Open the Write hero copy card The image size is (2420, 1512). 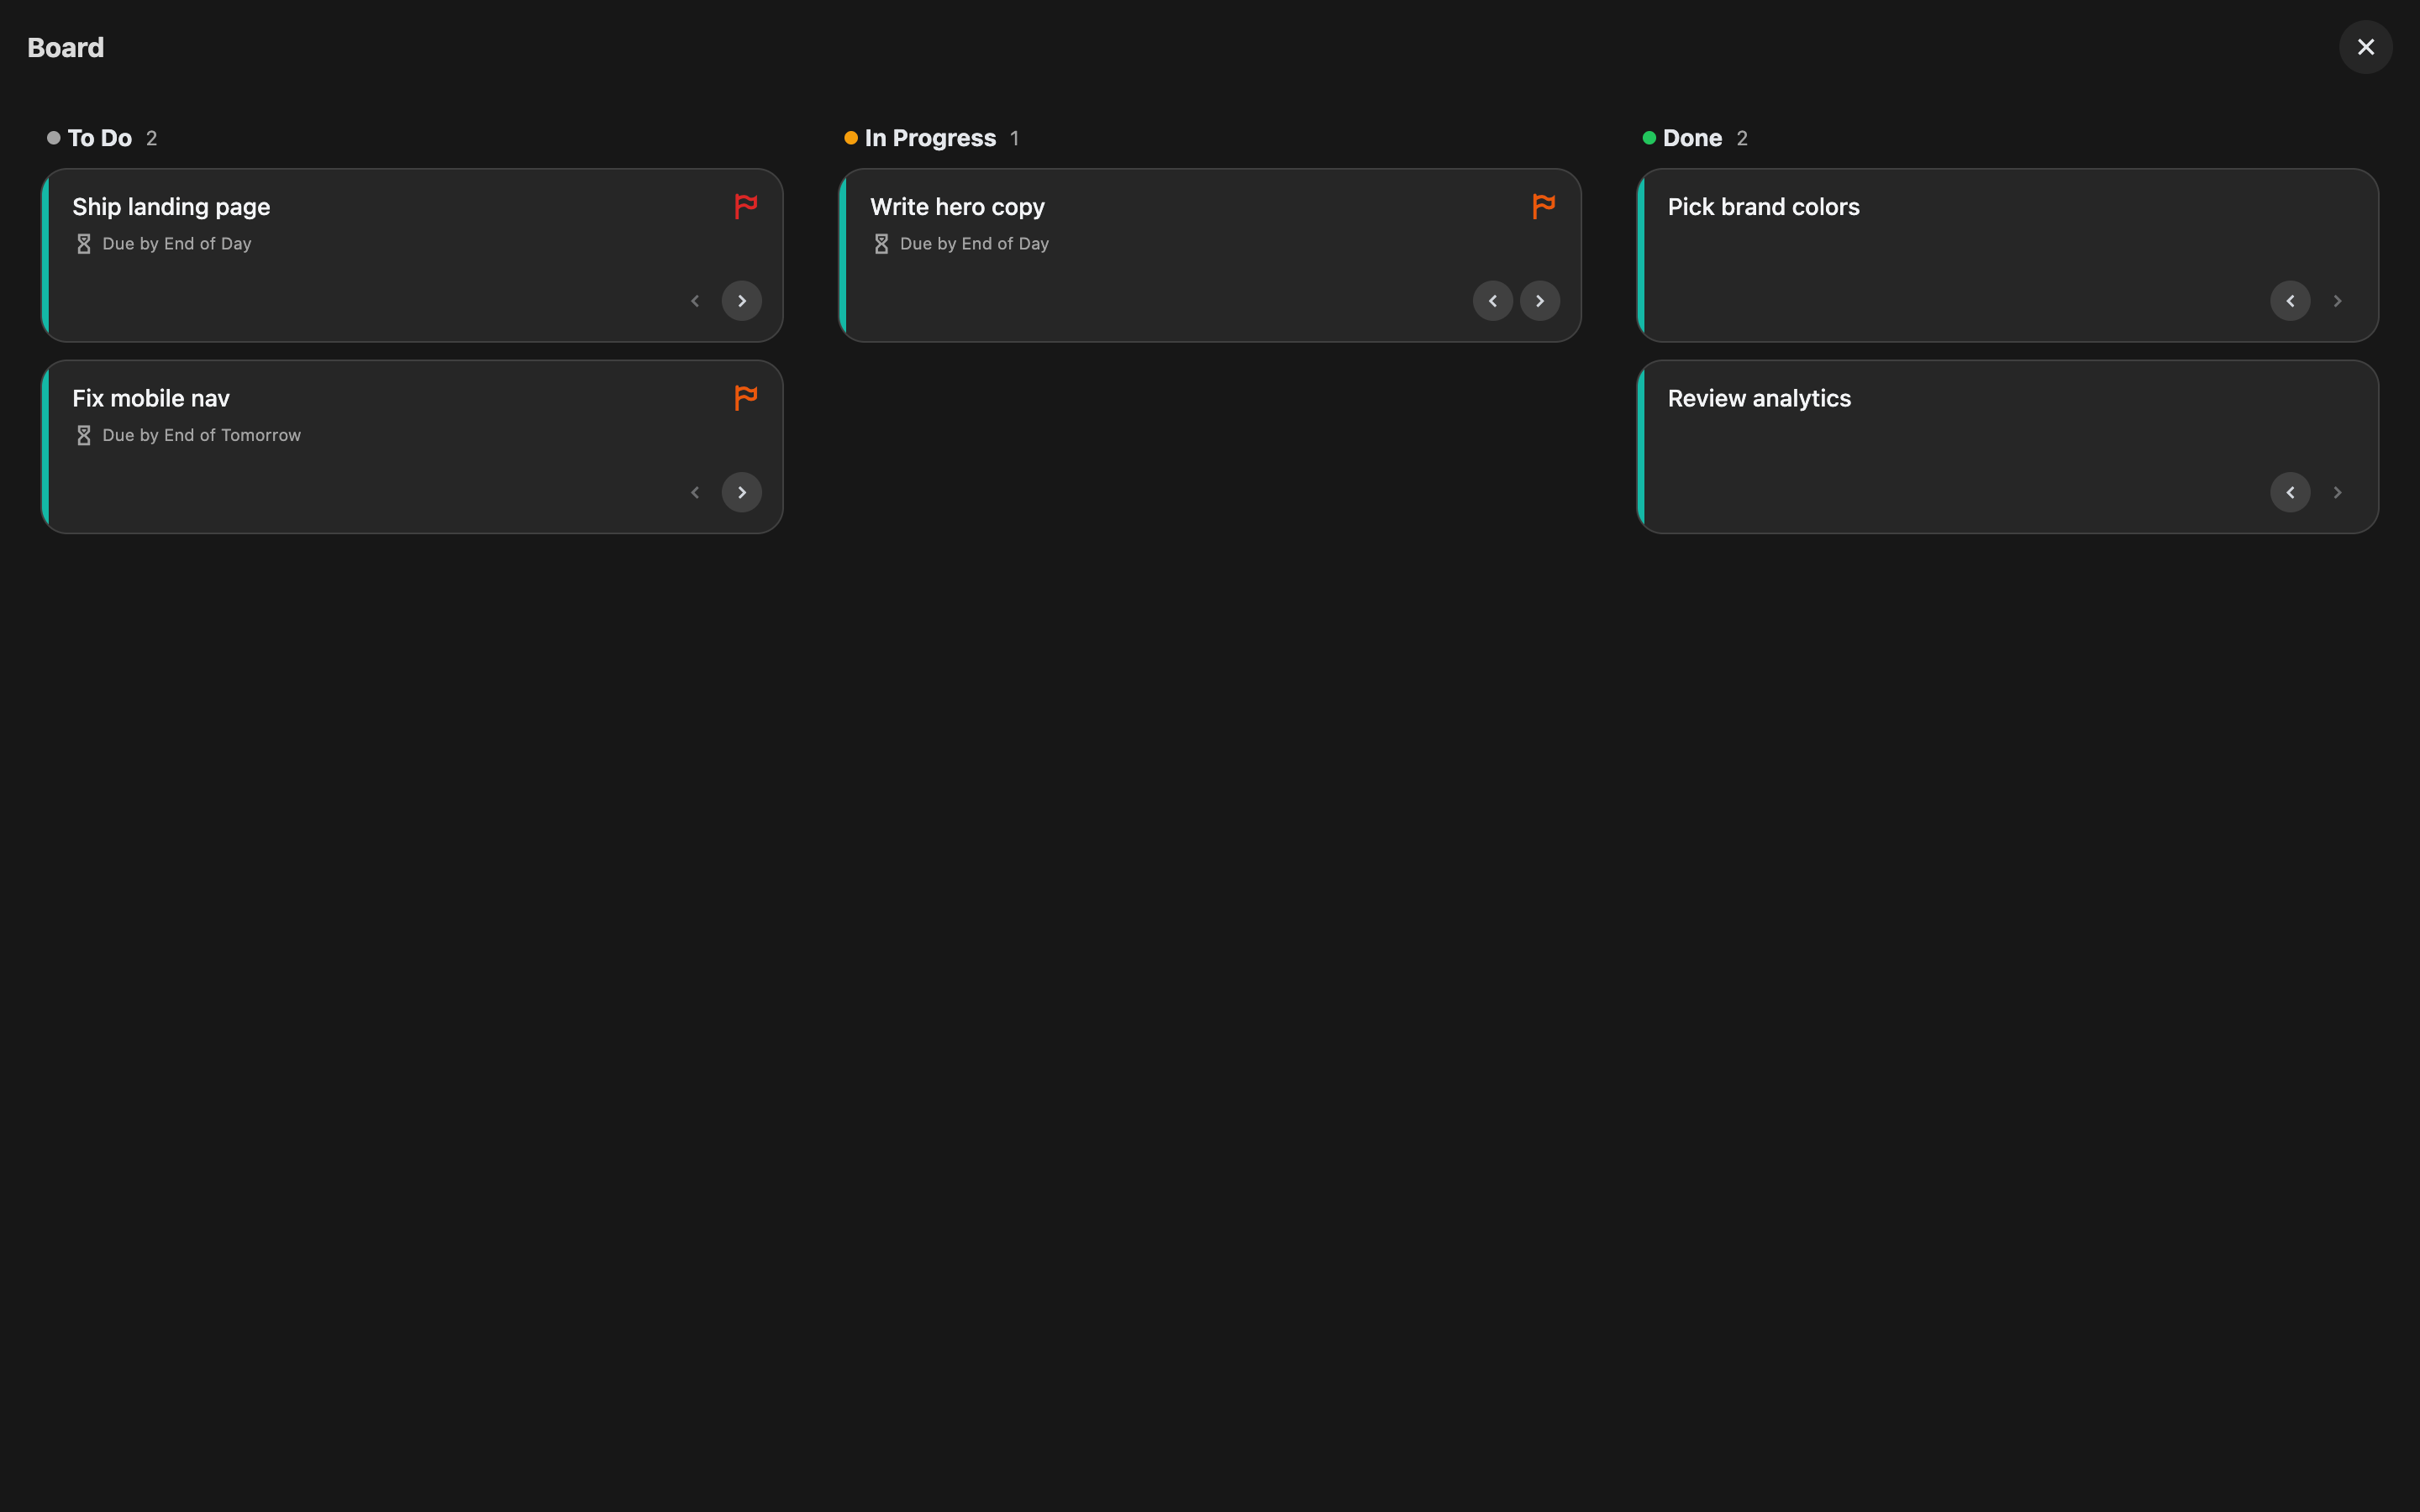click(1210, 255)
